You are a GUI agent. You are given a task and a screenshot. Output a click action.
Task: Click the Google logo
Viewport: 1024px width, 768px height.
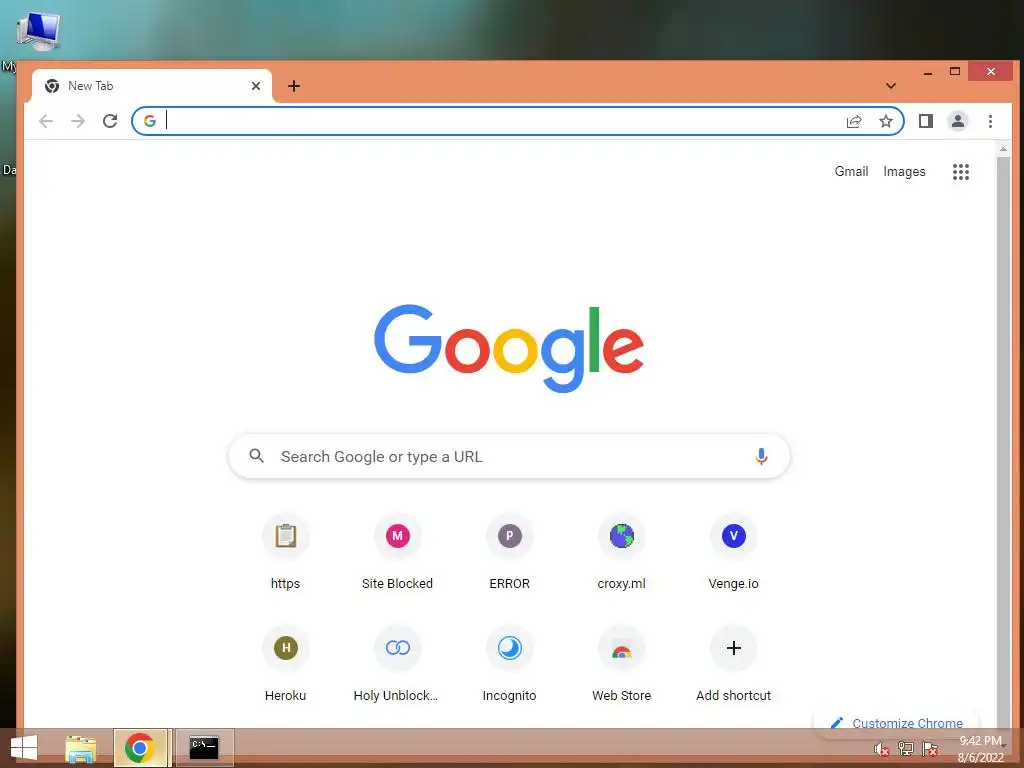tap(509, 349)
